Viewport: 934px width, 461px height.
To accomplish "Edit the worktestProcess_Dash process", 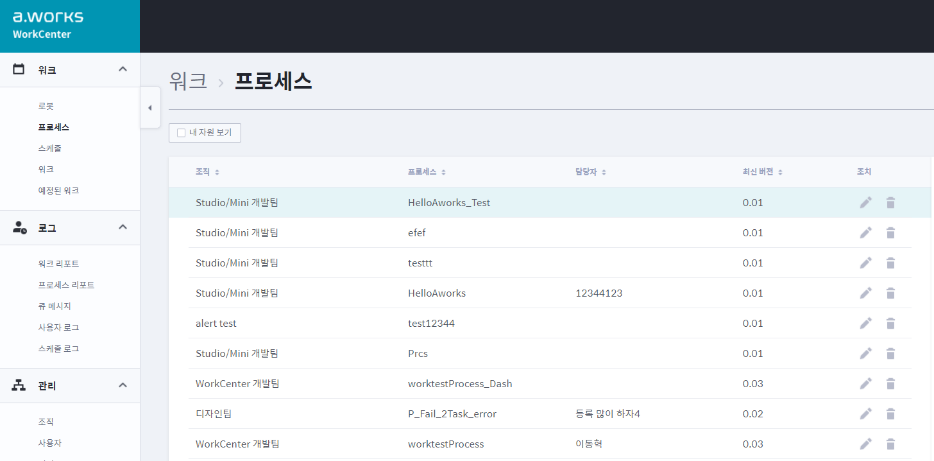I will 865,384.
